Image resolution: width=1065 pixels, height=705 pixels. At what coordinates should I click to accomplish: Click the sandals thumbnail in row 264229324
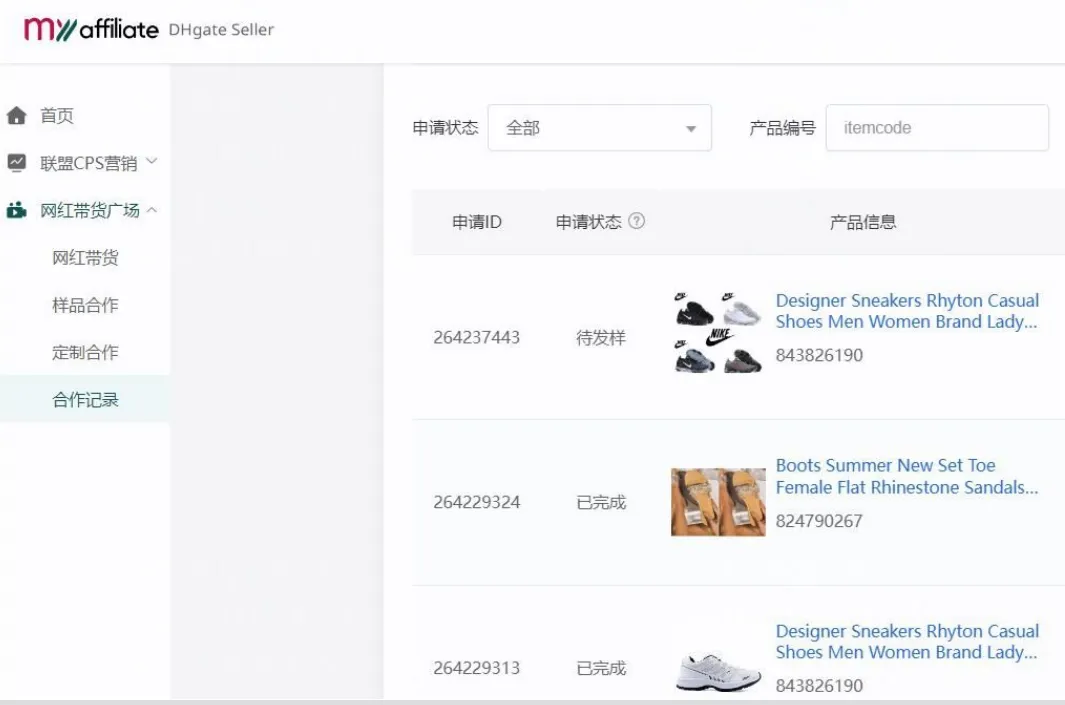tap(718, 502)
